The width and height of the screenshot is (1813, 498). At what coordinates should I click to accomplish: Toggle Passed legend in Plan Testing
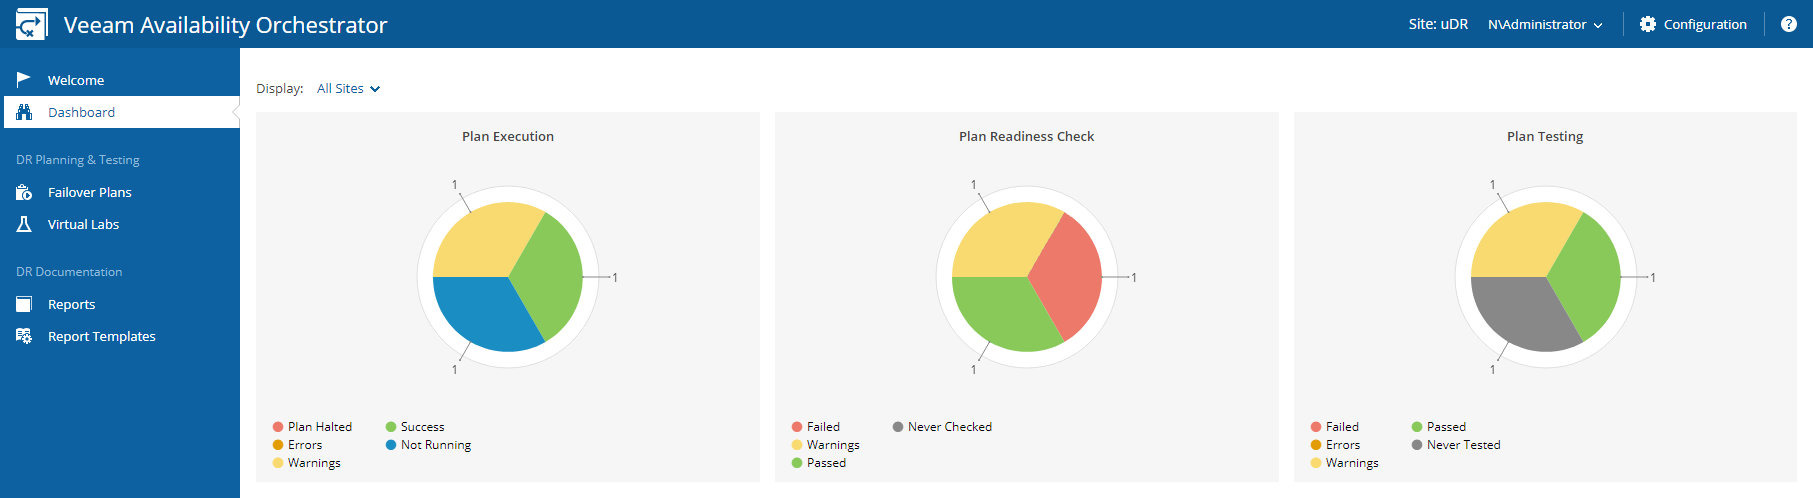click(x=1438, y=427)
